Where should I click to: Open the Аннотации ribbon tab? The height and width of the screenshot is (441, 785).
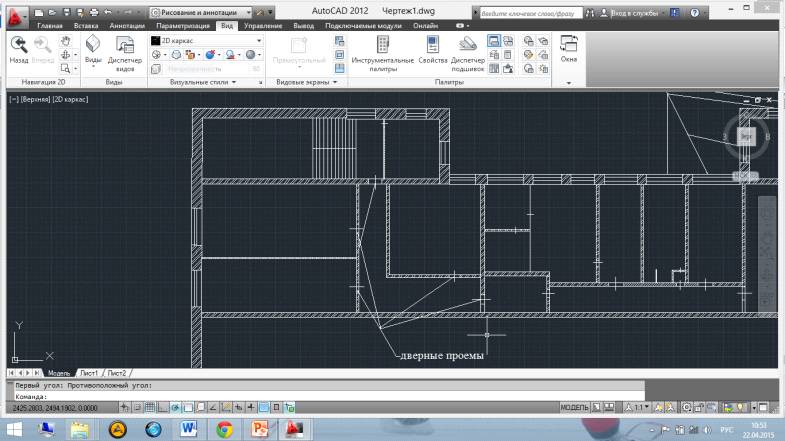[127, 26]
